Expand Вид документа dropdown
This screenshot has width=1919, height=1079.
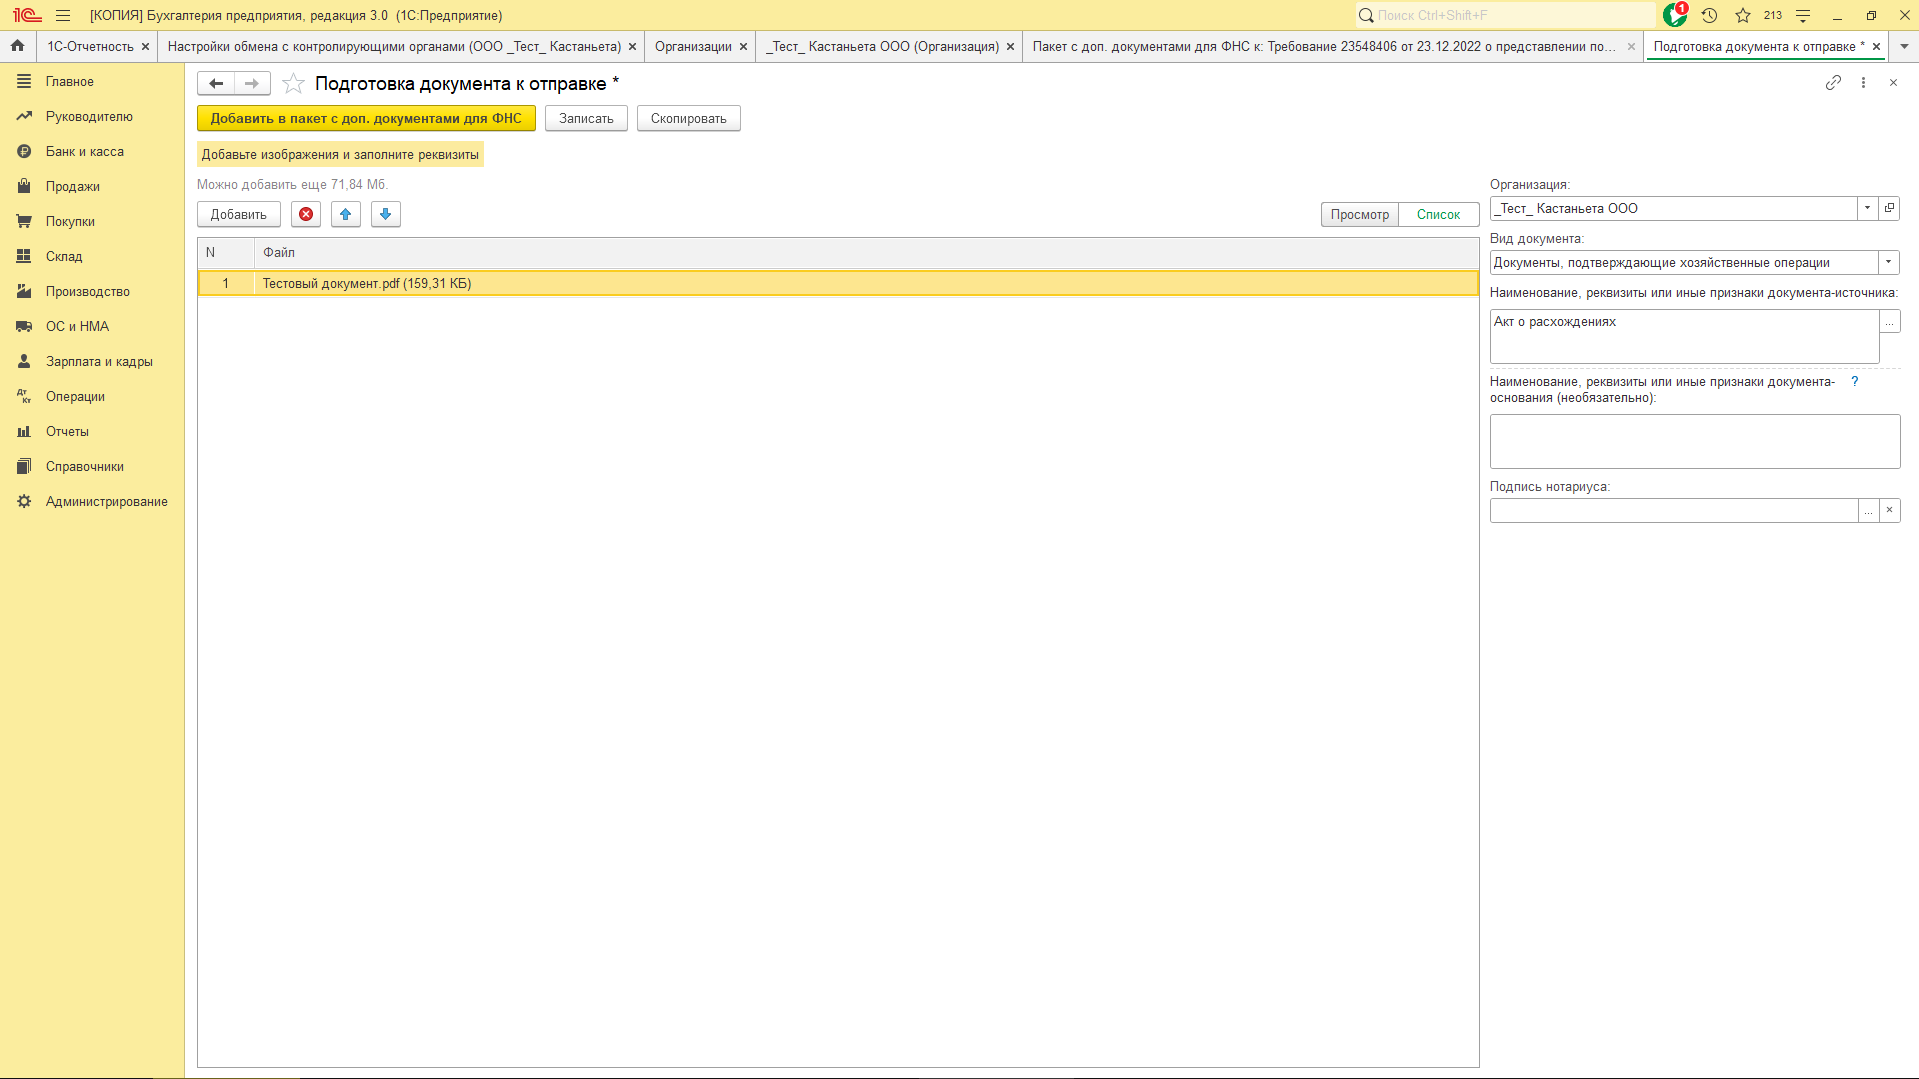point(1888,262)
